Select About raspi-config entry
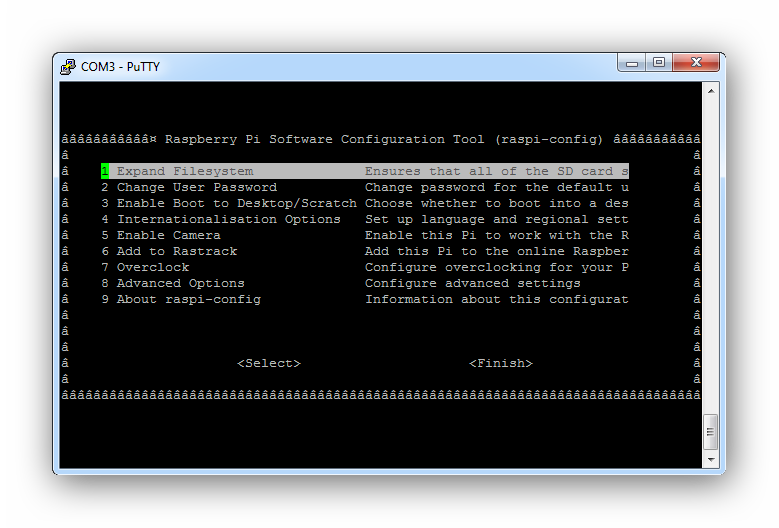The height and width of the screenshot is (528, 779). [x=188, y=299]
